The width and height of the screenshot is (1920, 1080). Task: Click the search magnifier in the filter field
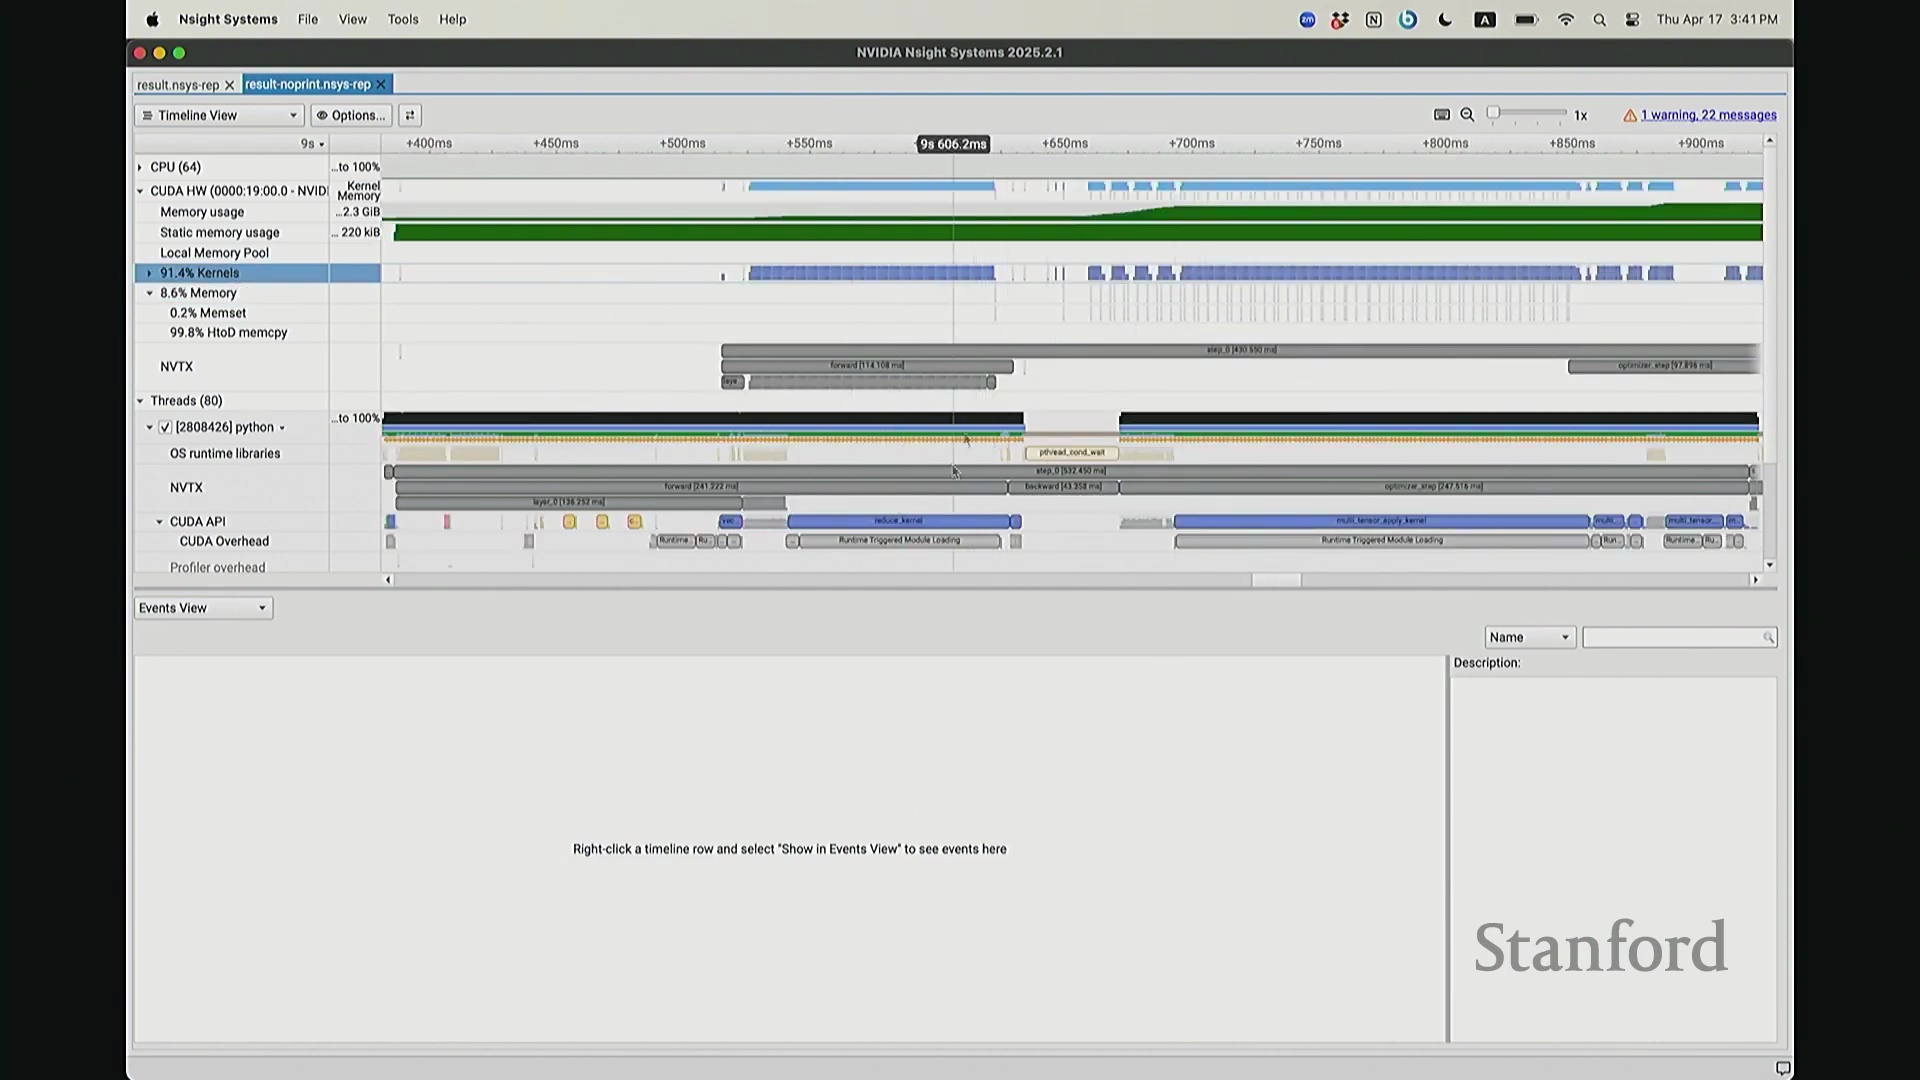pos(1768,638)
